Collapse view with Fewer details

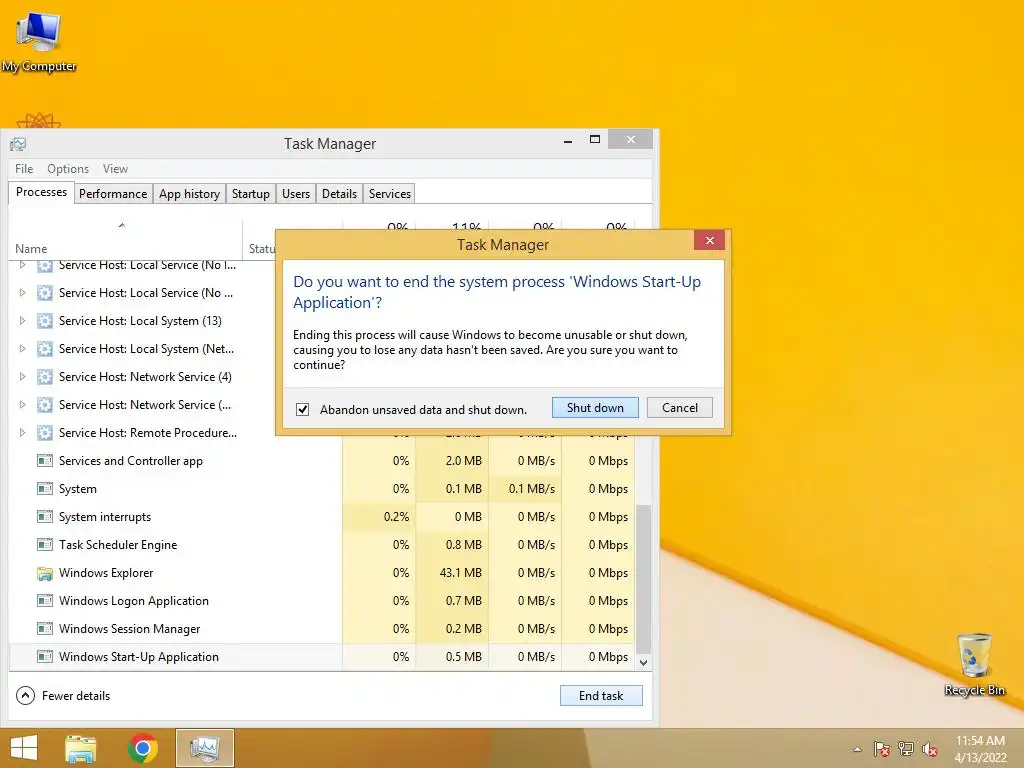[63, 696]
